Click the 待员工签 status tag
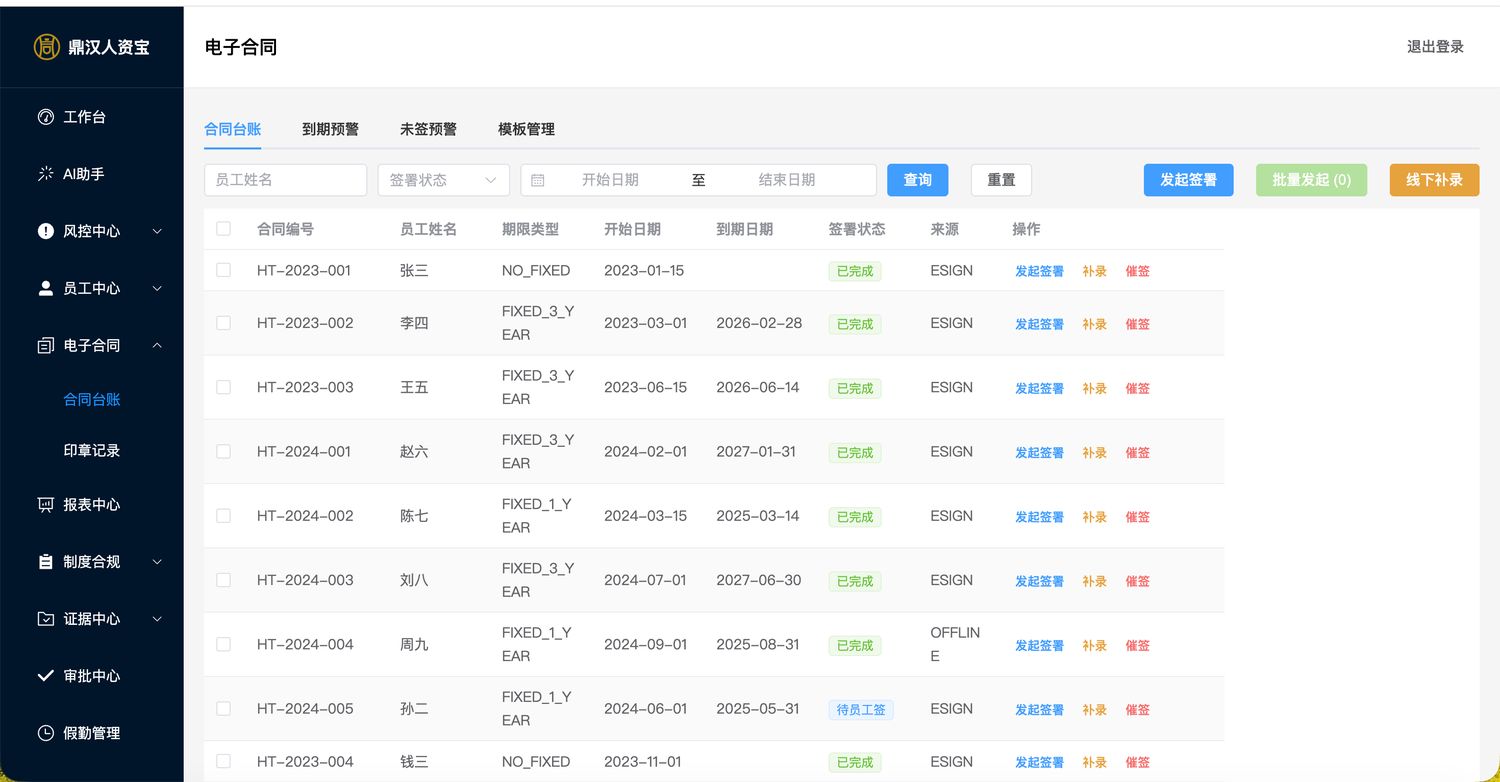1500x782 pixels. click(x=861, y=710)
